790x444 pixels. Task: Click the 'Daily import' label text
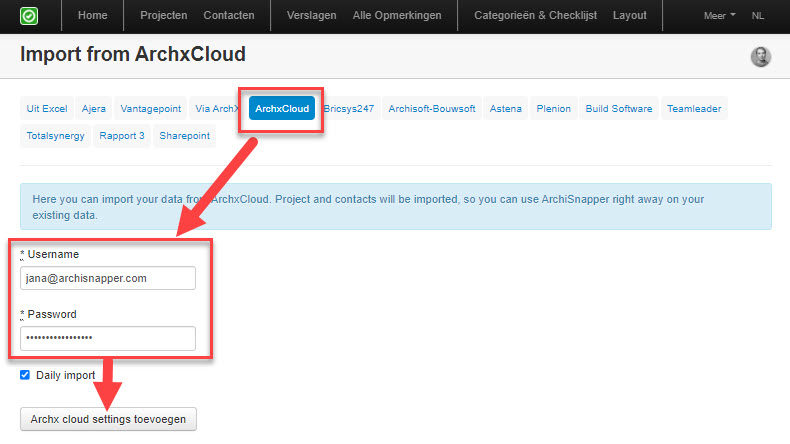pyautogui.click(x=65, y=375)
